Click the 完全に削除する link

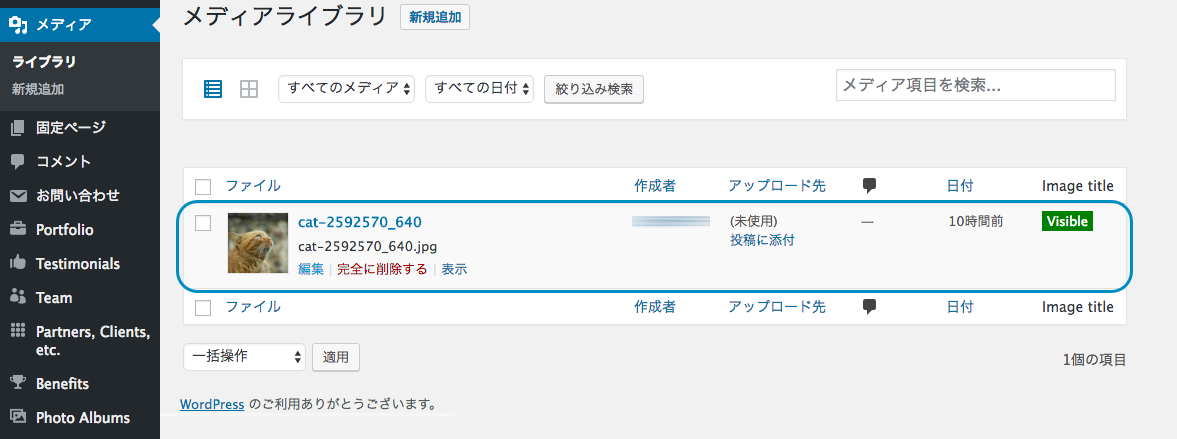coord(382,269)
